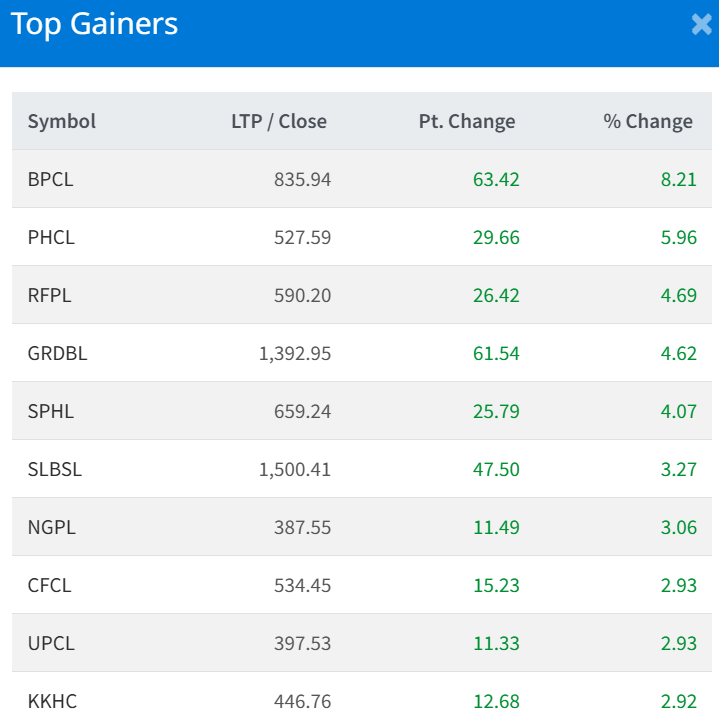Select the RFPL stock symbol

coord(50,295)
